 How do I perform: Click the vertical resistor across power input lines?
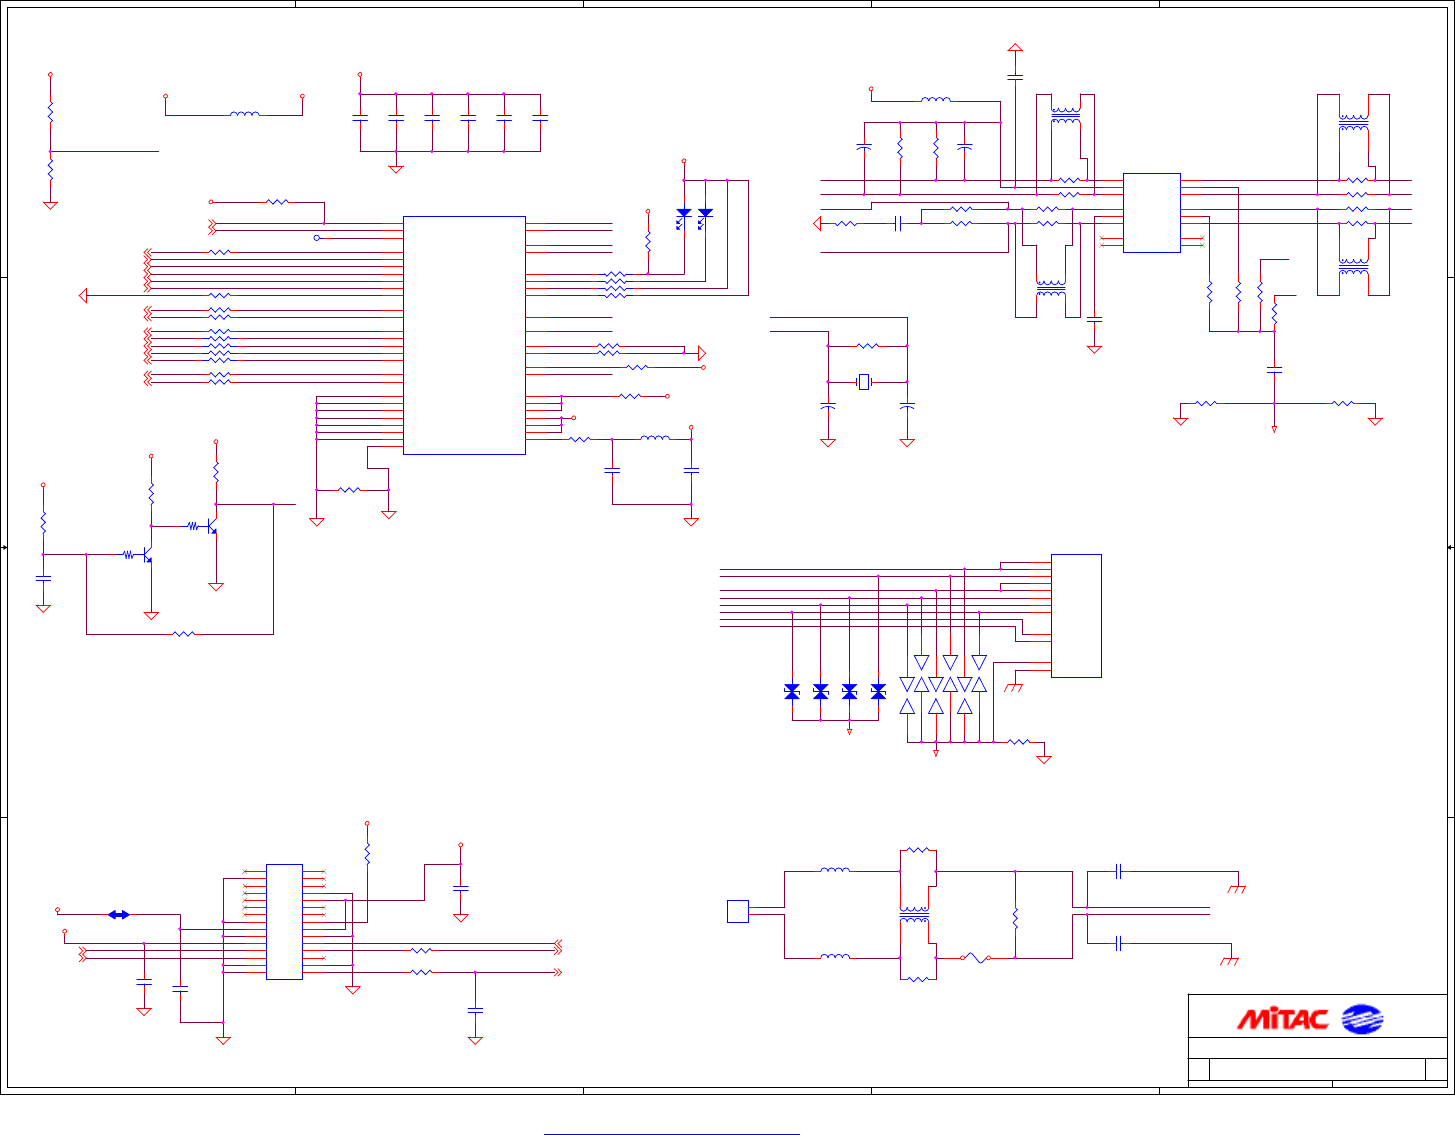pyautogui.click(x=1015, y=917)
